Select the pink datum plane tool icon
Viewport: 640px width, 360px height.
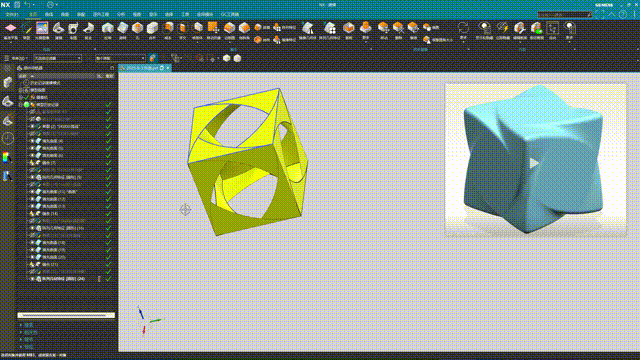click(x=11, y=28)
